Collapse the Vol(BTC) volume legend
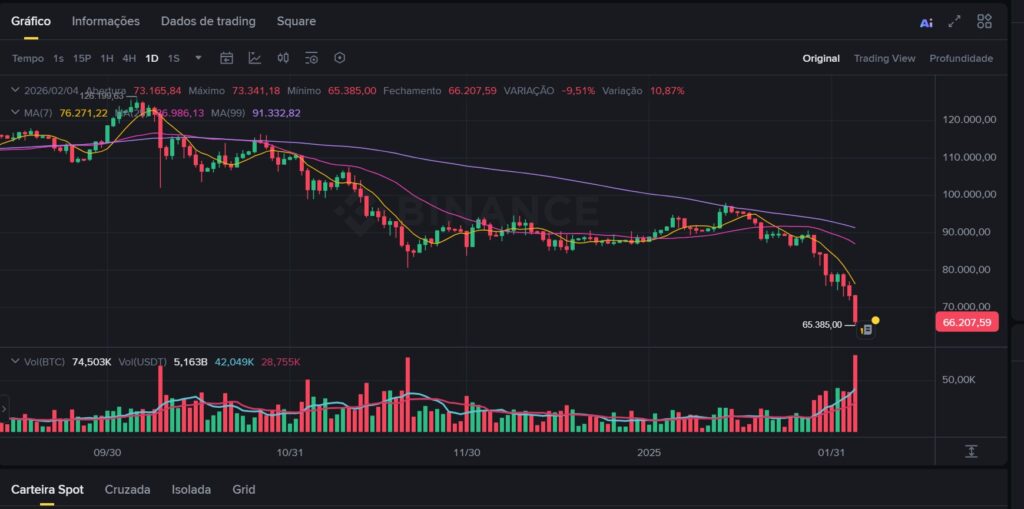 click(x=14, y=361)
